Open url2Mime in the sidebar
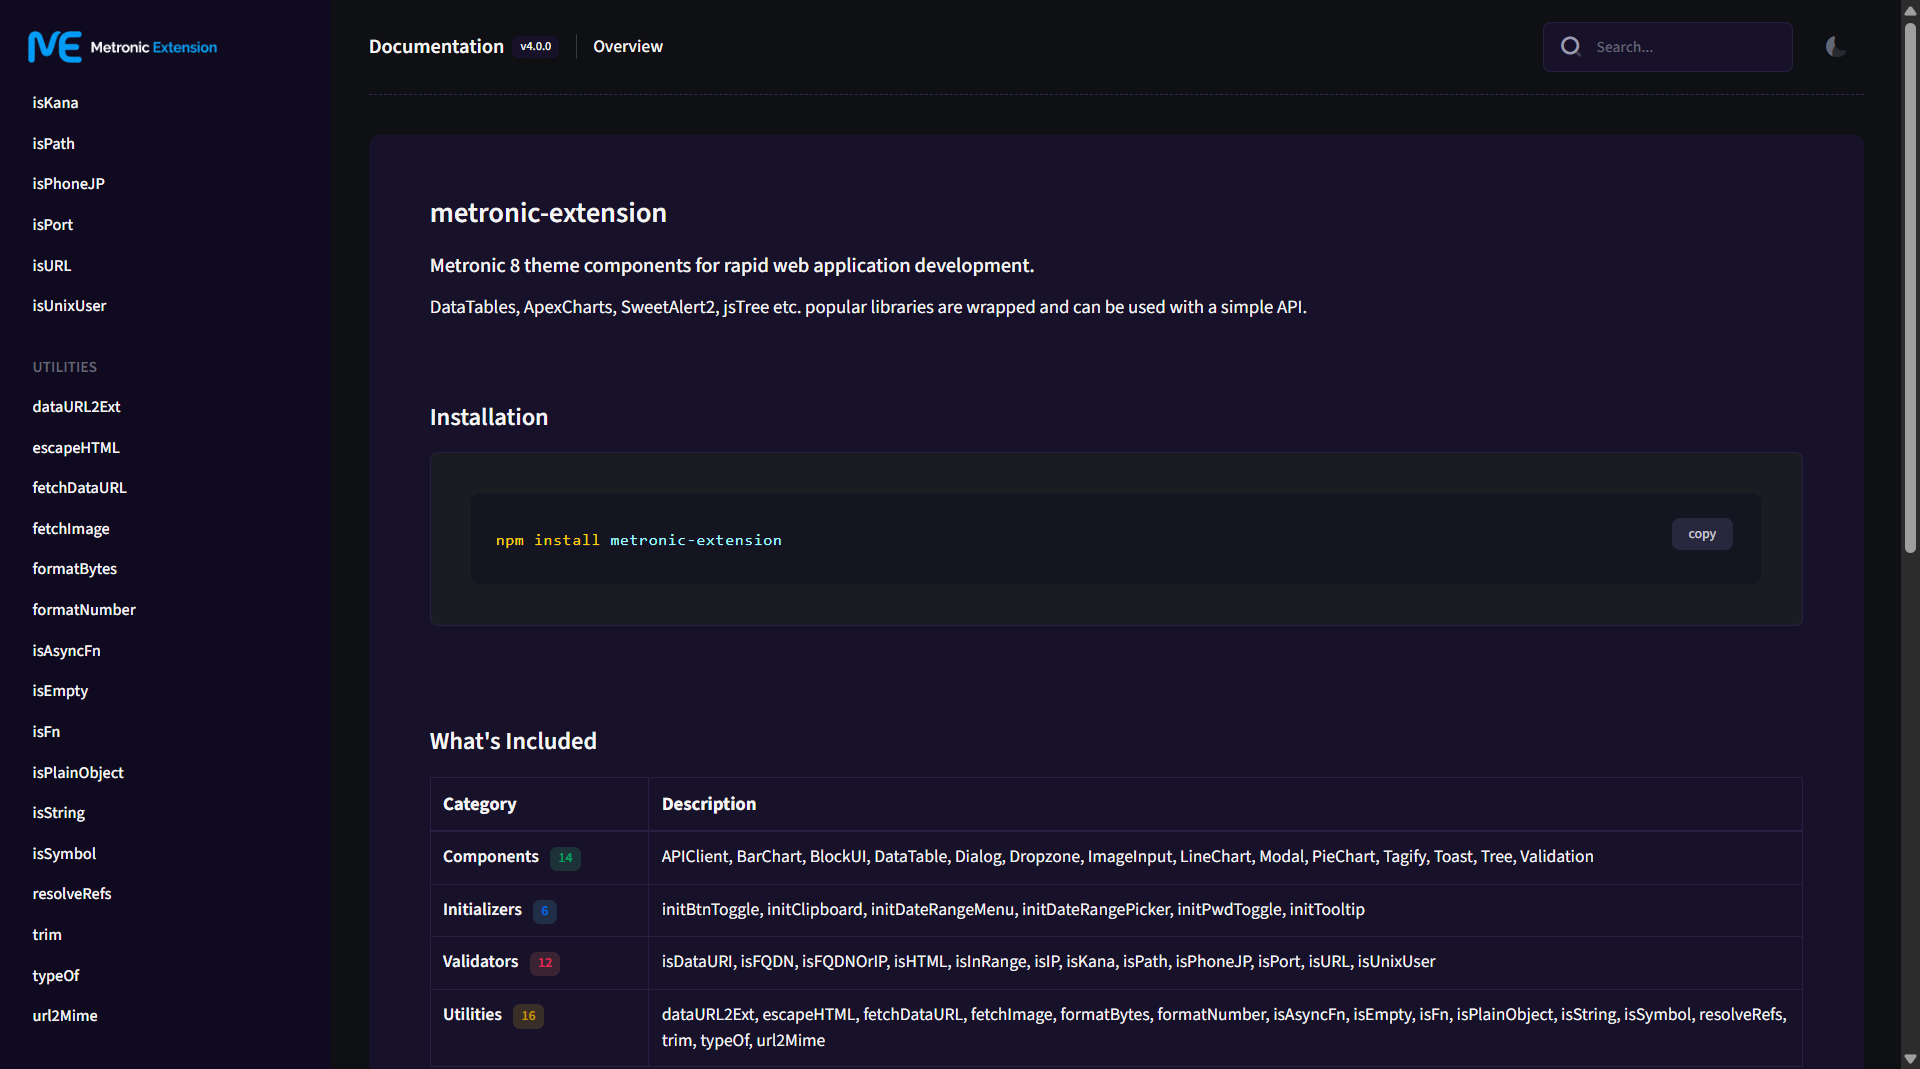Image resolution: width=1920 pixels, height=1069 pixels. [x=65, y=1016]
